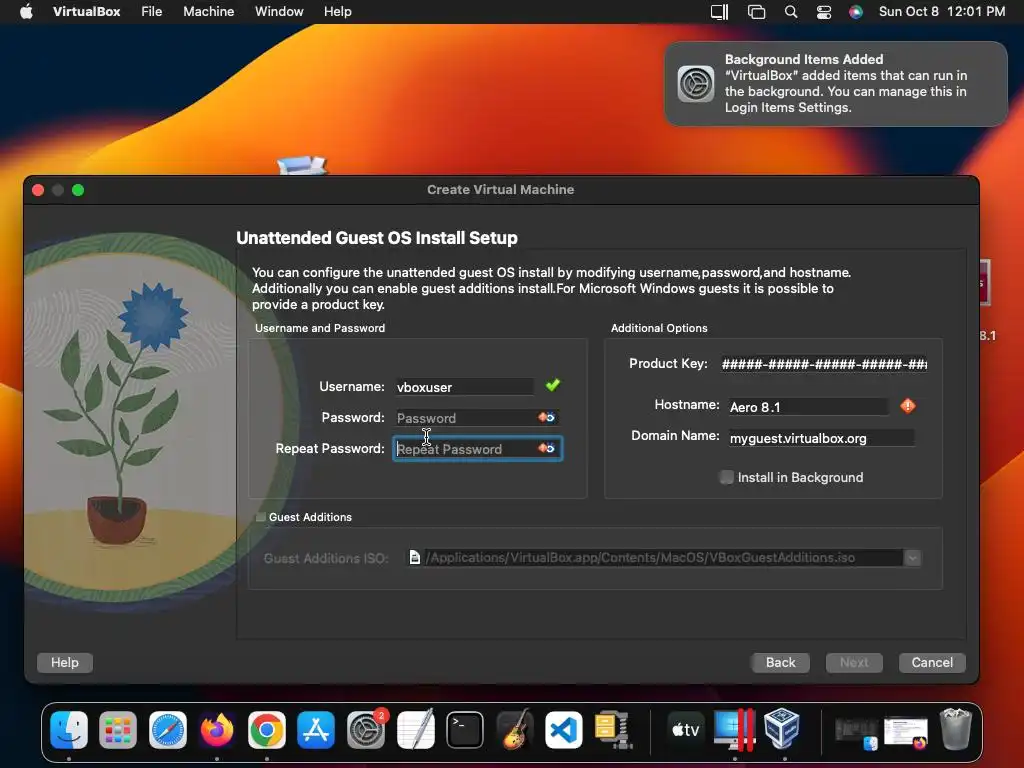Open minimized window thumbnail with Firefox badge
The height and width of the screenshot is (768, 1024).
click(x=906, y=732)
